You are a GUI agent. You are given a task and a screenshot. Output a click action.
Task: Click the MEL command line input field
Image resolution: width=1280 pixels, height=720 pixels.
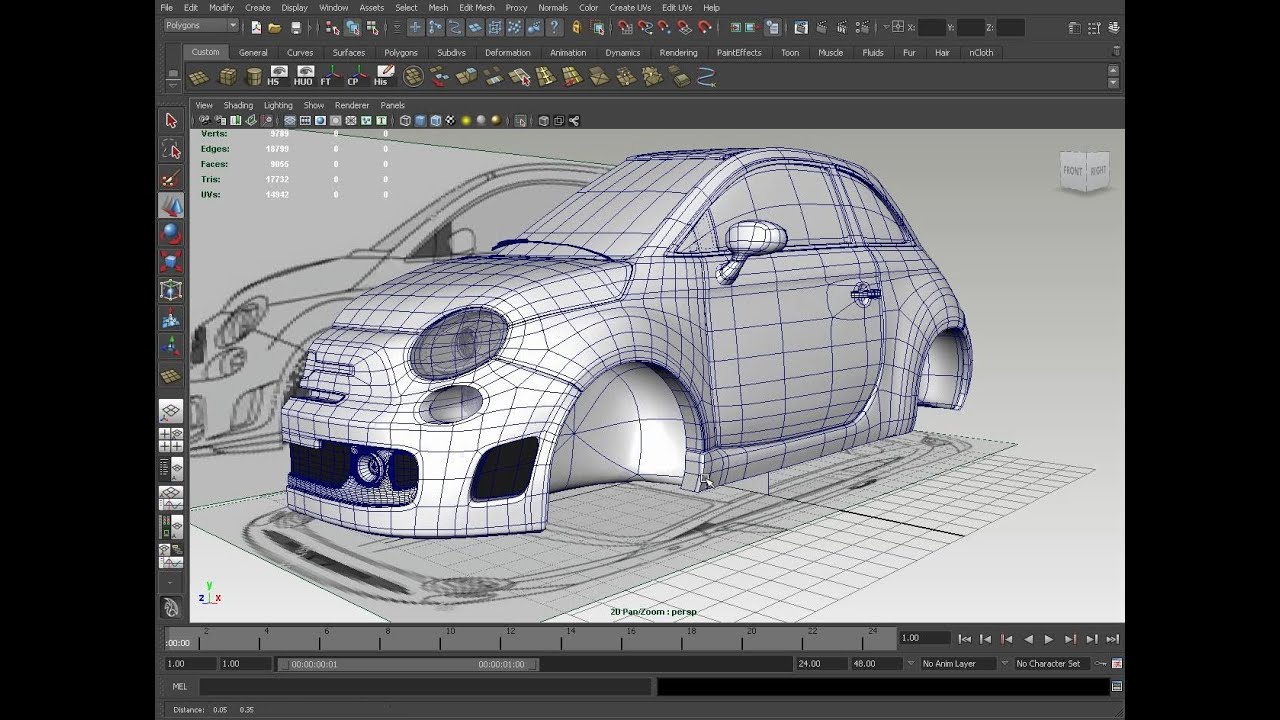pos(425,687)
